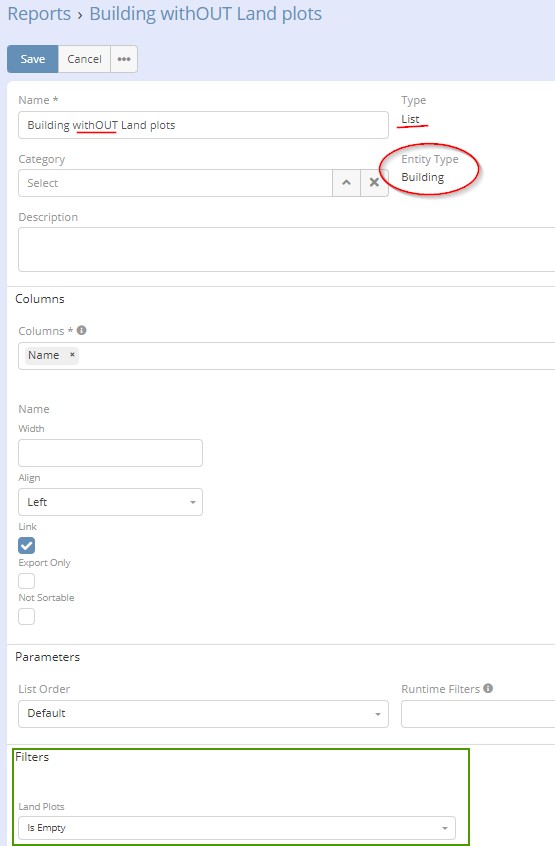Open the three-dots more actions menu
Image resolution: width=555 pixels, height=846 pixels.
coord(124,59)
